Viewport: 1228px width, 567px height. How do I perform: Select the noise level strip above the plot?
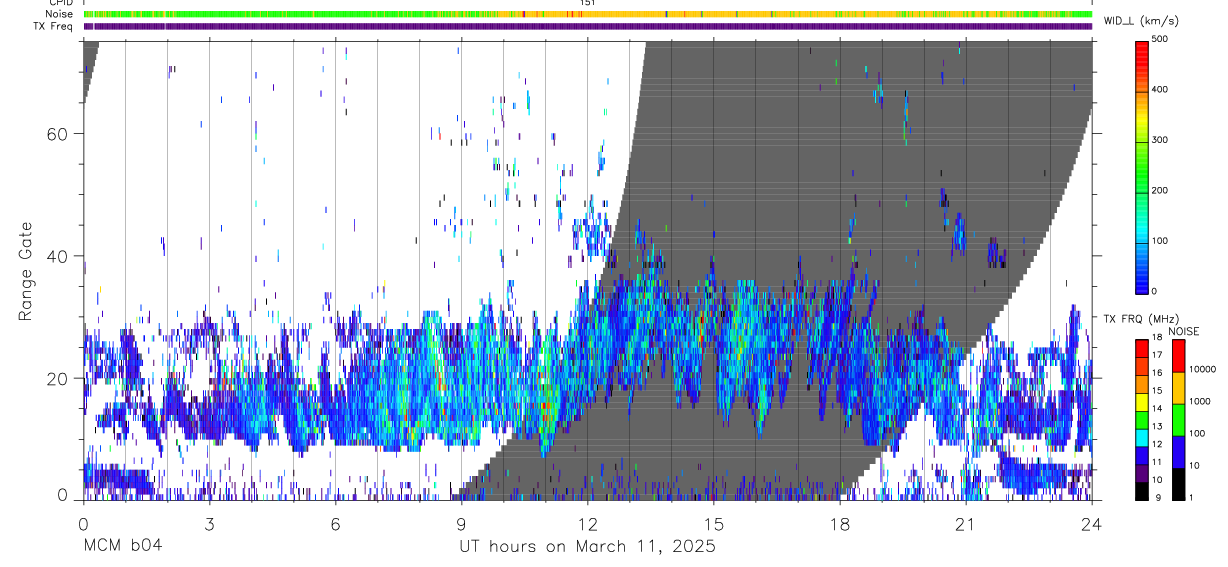point(588,14)
